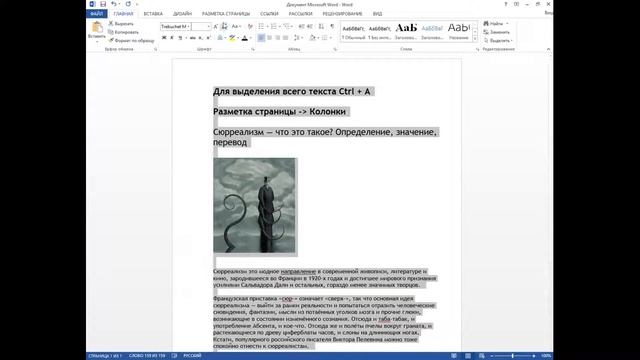Click the surrealism picture in document

pyautogui.click(x=254, y=205)
